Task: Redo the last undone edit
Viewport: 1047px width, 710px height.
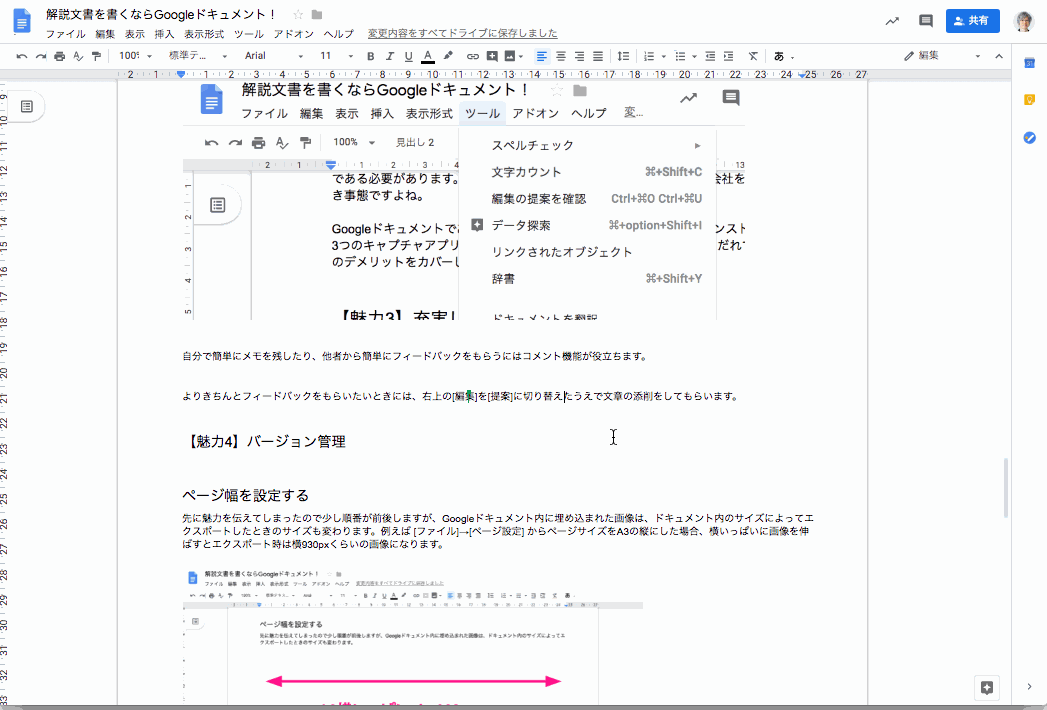Action: [x=41, y=56]
